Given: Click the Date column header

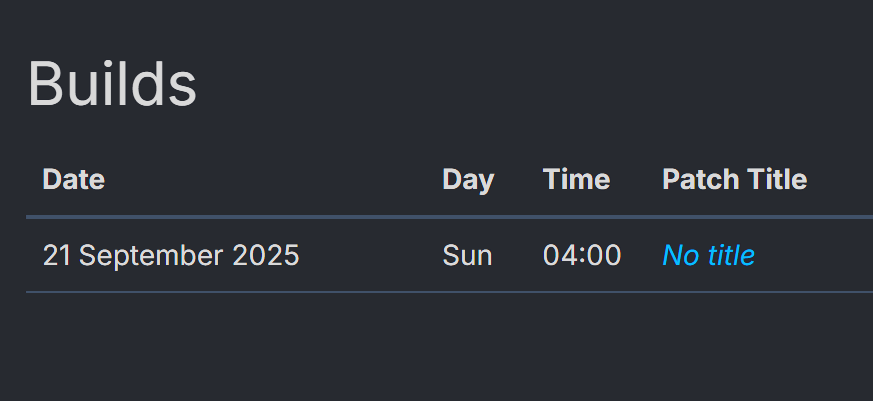Looking at the screenshot, I should click(x=73, y=179).
